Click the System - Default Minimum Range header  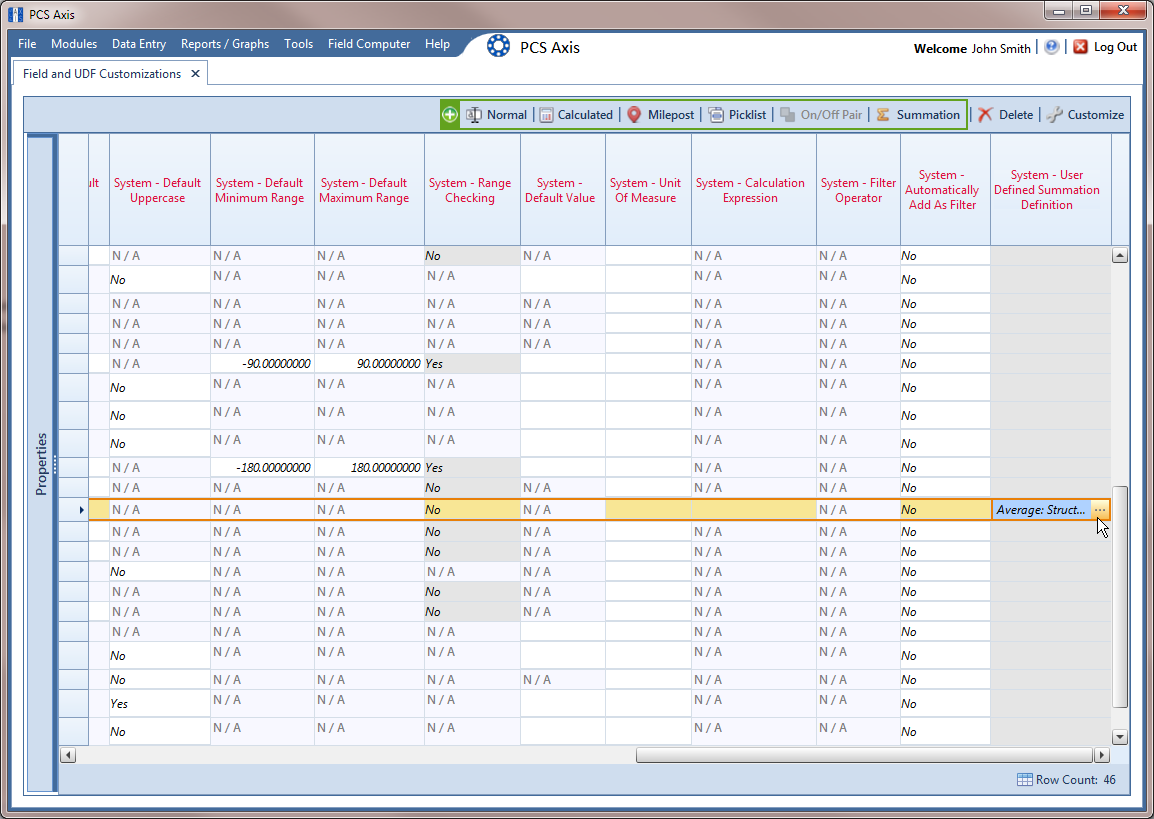click(260, 190)
